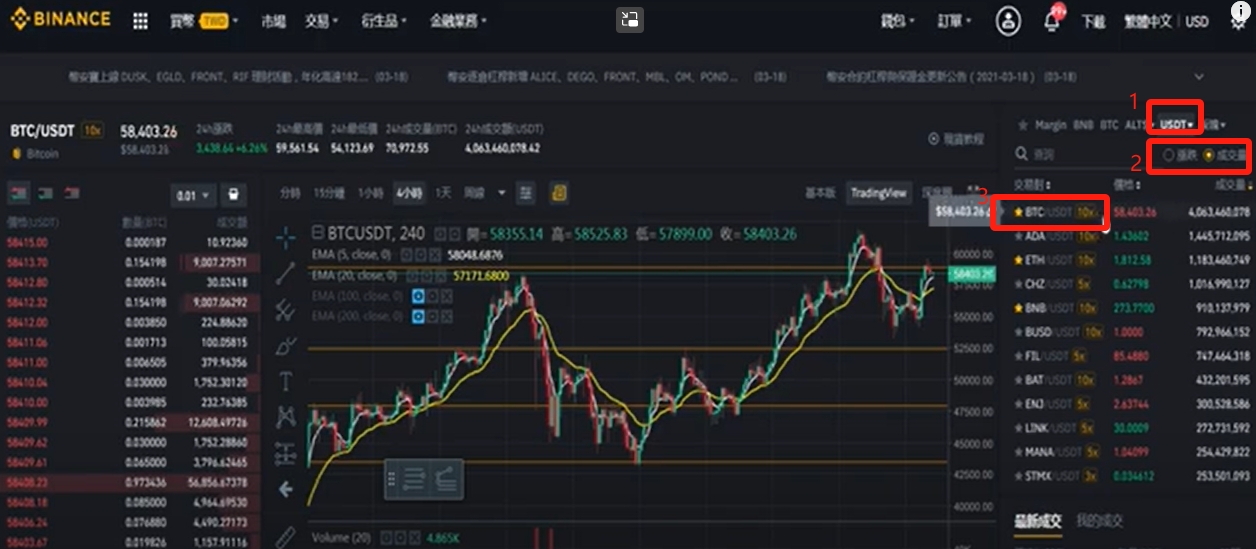
Task: Open the Download link in header
Action: click(1093, 21)
